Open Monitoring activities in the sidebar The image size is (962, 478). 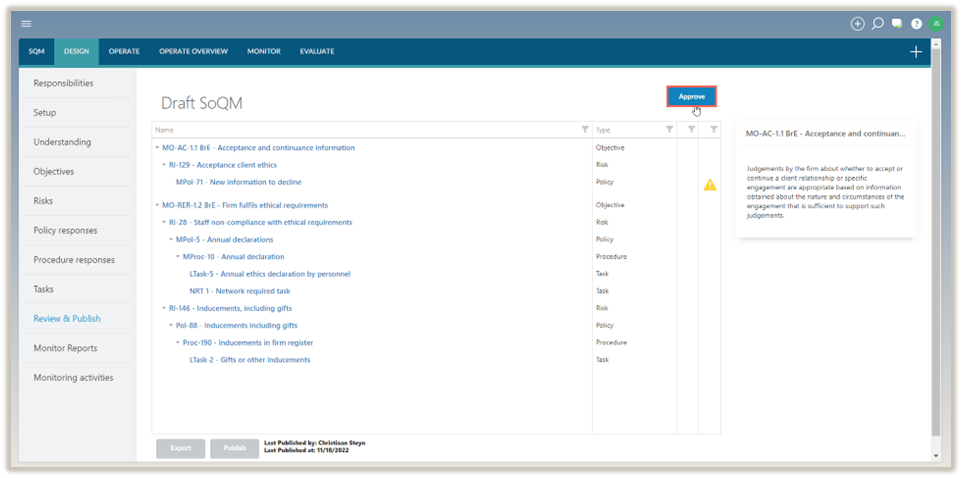(x=73, y=377)
